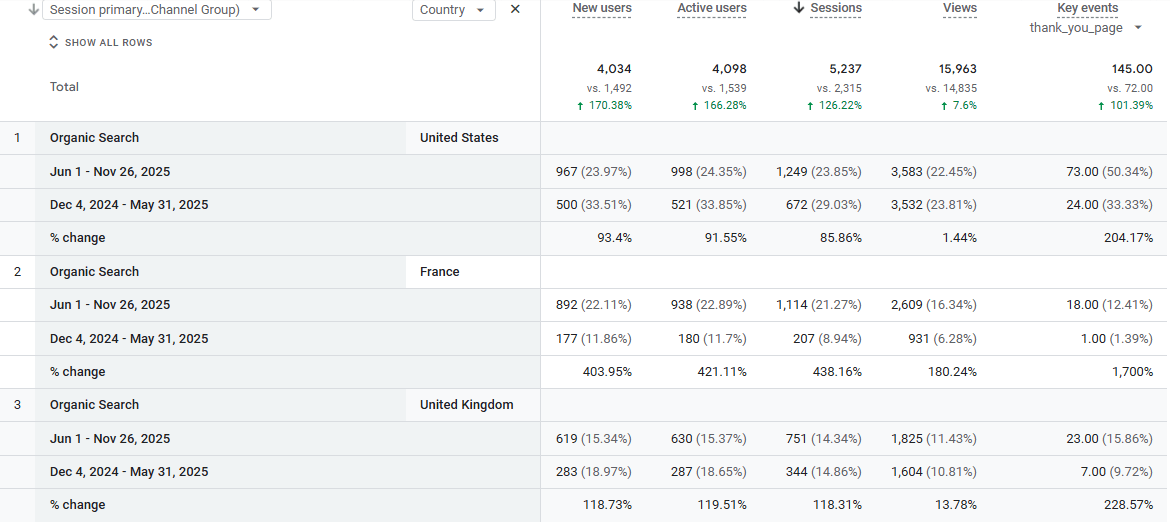
Task: Click the France country cell
Action: (x=439, y=272)
